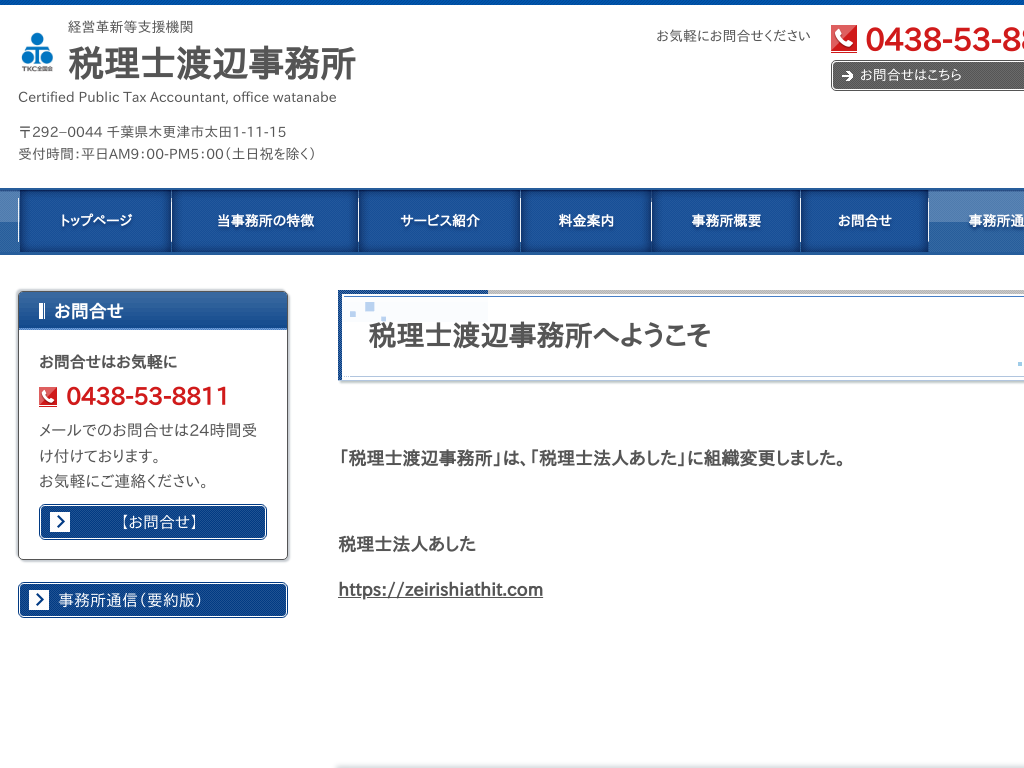
Task: Click the メールでのお問合せは24時間受け付けております paragraph
Action: click(148, 443)
